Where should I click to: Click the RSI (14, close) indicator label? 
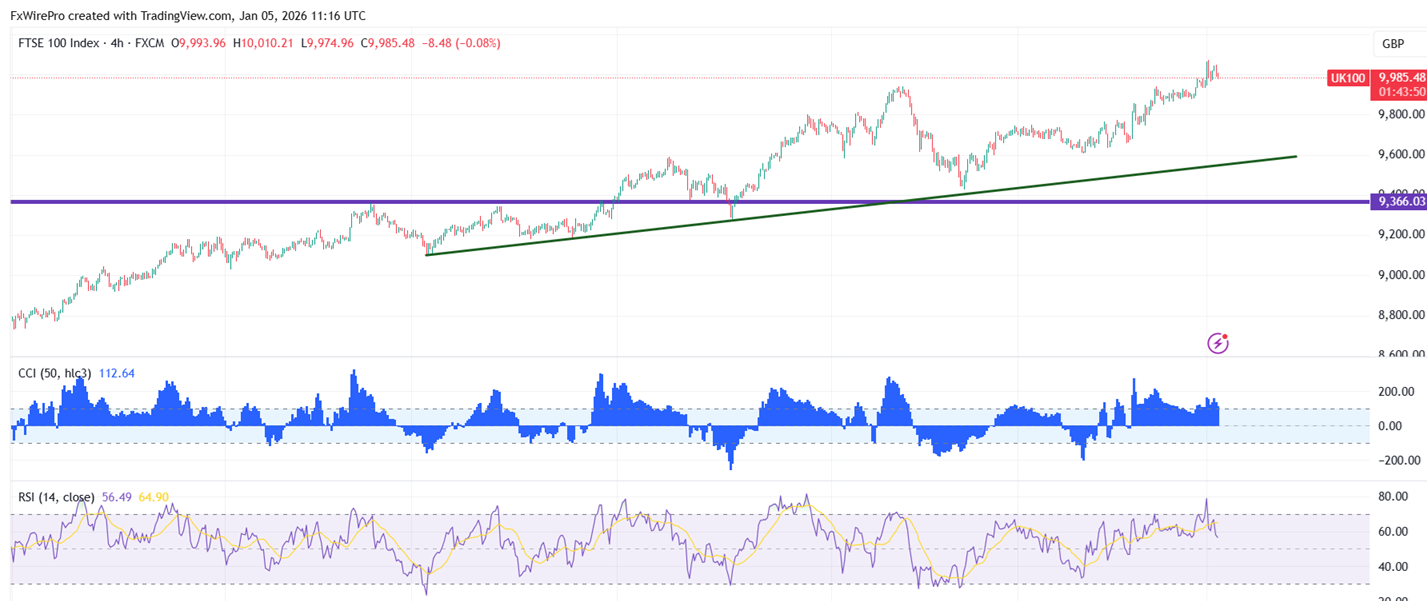(57, 497)
